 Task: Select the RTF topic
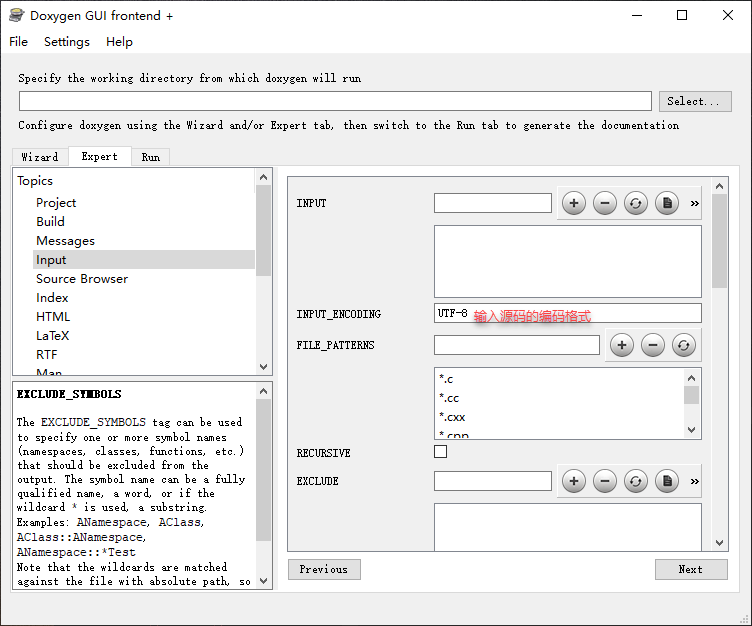click(x=47, y=355)
